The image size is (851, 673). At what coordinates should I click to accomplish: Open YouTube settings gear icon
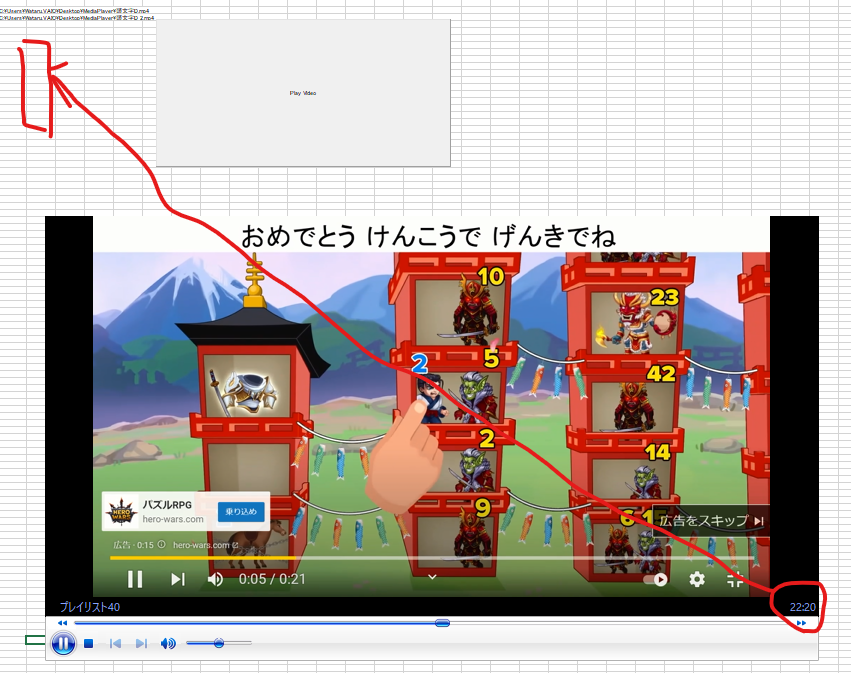pos(697,580)
